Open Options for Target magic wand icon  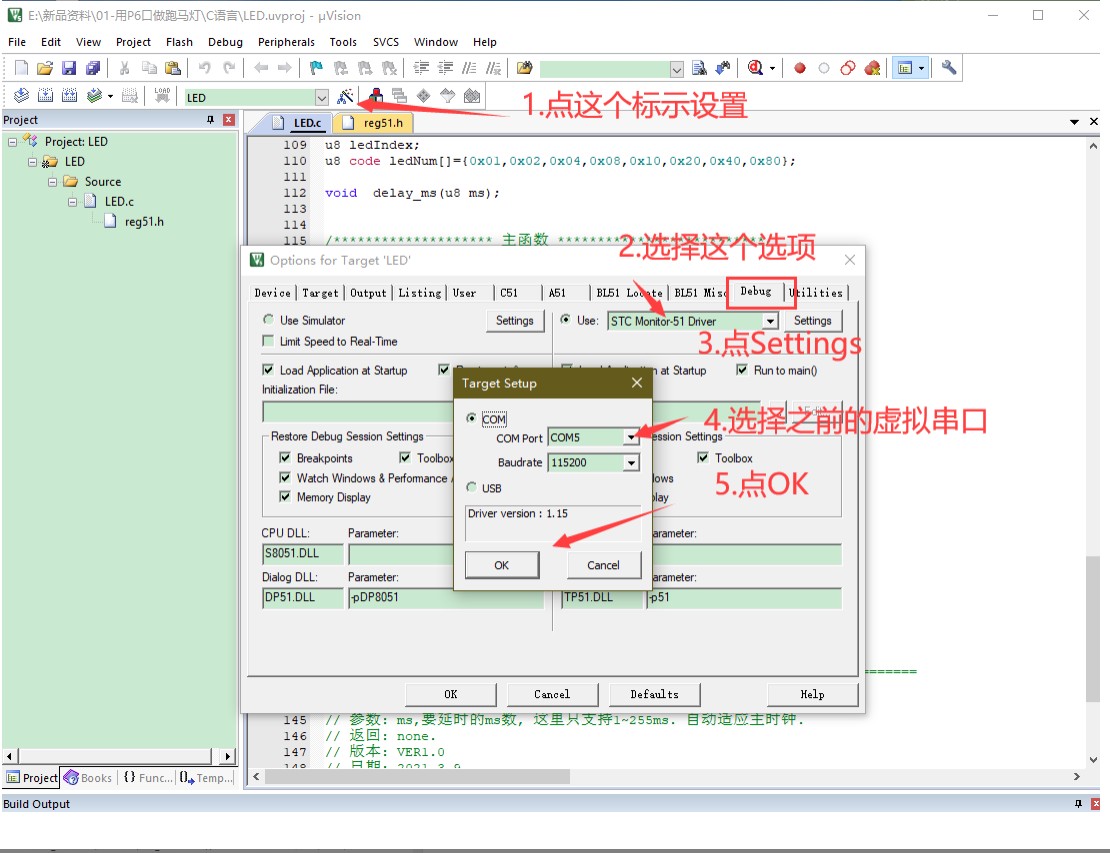click(345, 96)
